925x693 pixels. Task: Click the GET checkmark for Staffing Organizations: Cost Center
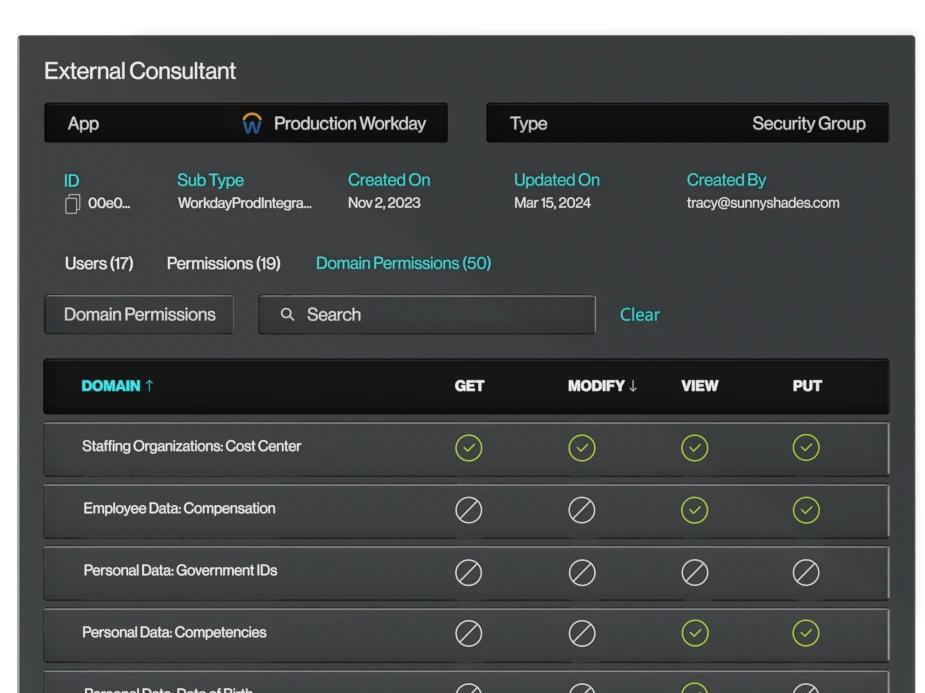pyautogui.click(x=469, y=448)
